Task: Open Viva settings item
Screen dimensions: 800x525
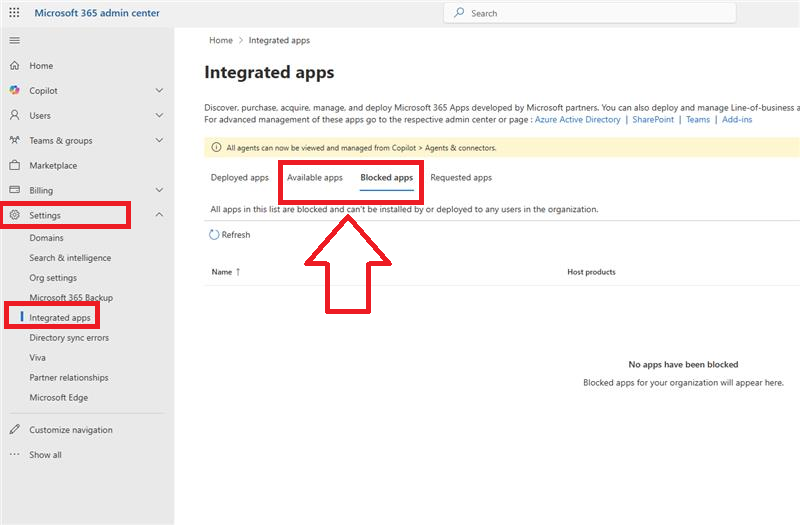Action: tap(37, 357)
